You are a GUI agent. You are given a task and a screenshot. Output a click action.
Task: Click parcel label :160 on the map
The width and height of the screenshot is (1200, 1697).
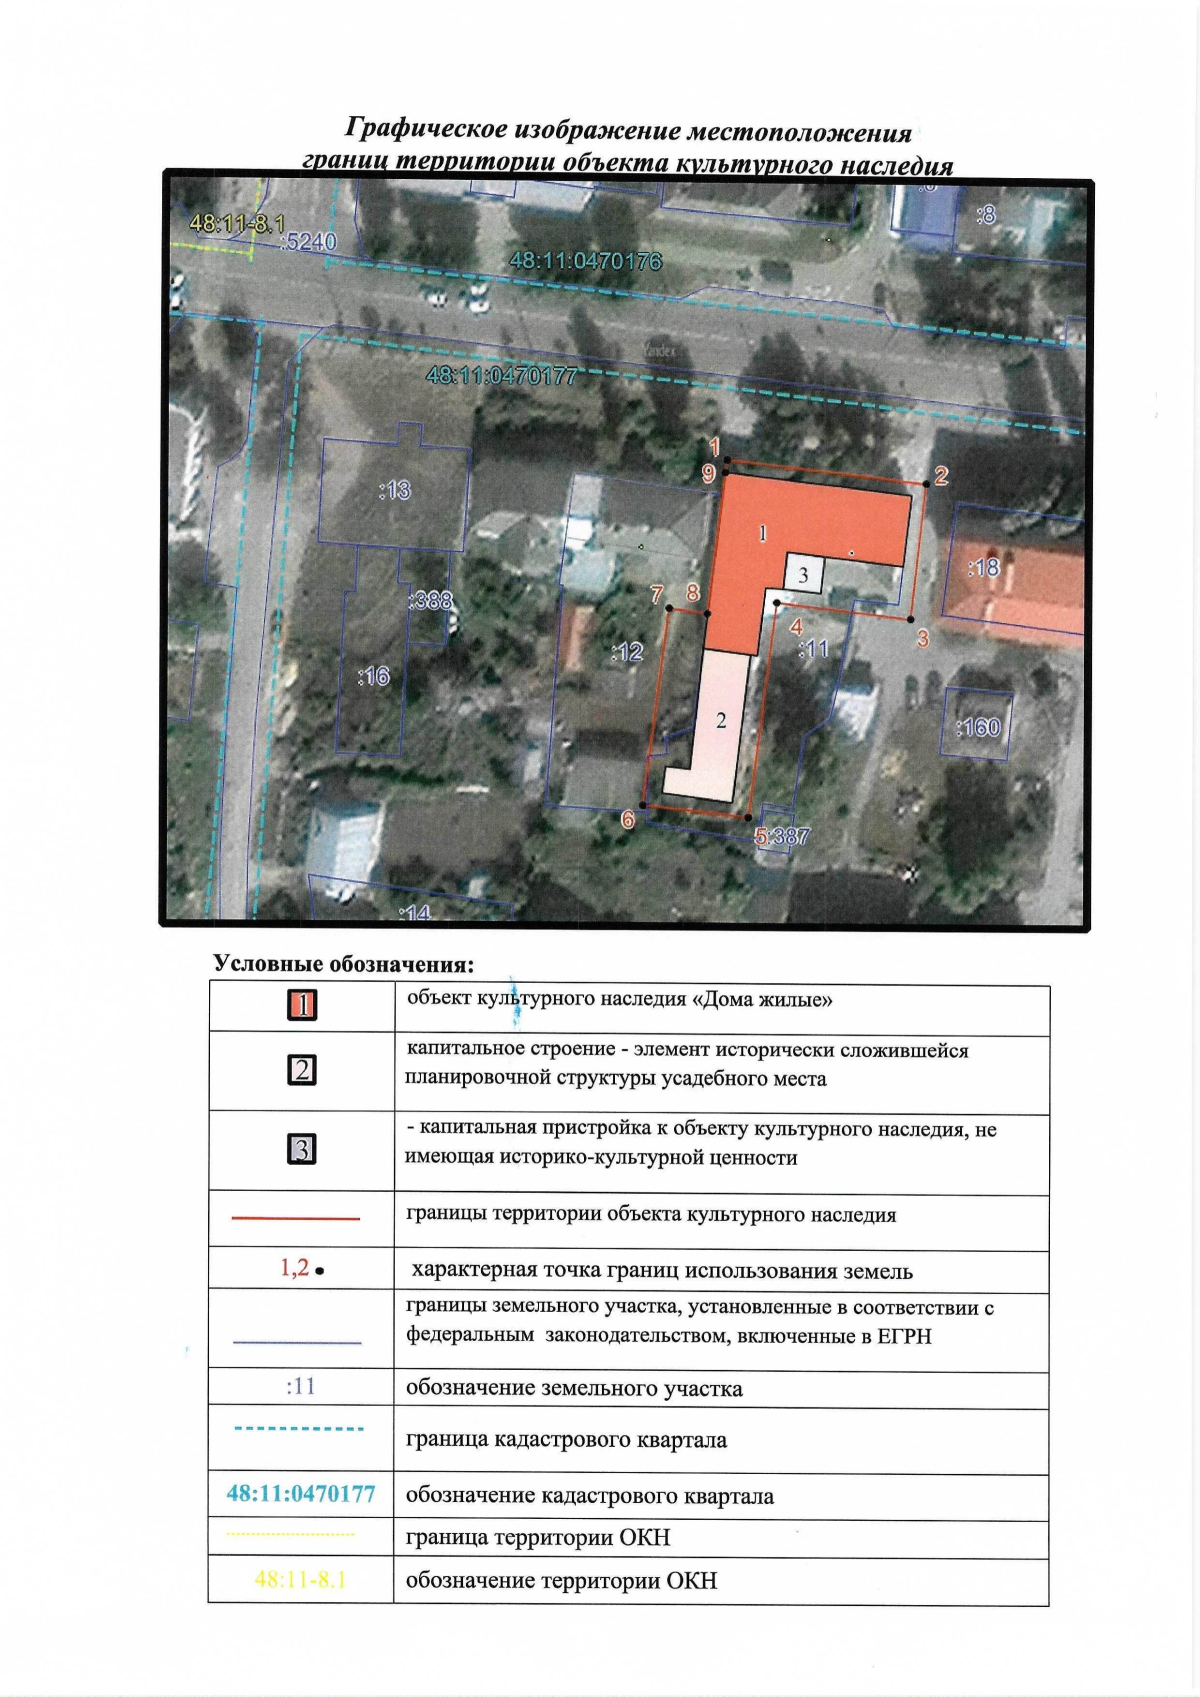click(977, 727)
